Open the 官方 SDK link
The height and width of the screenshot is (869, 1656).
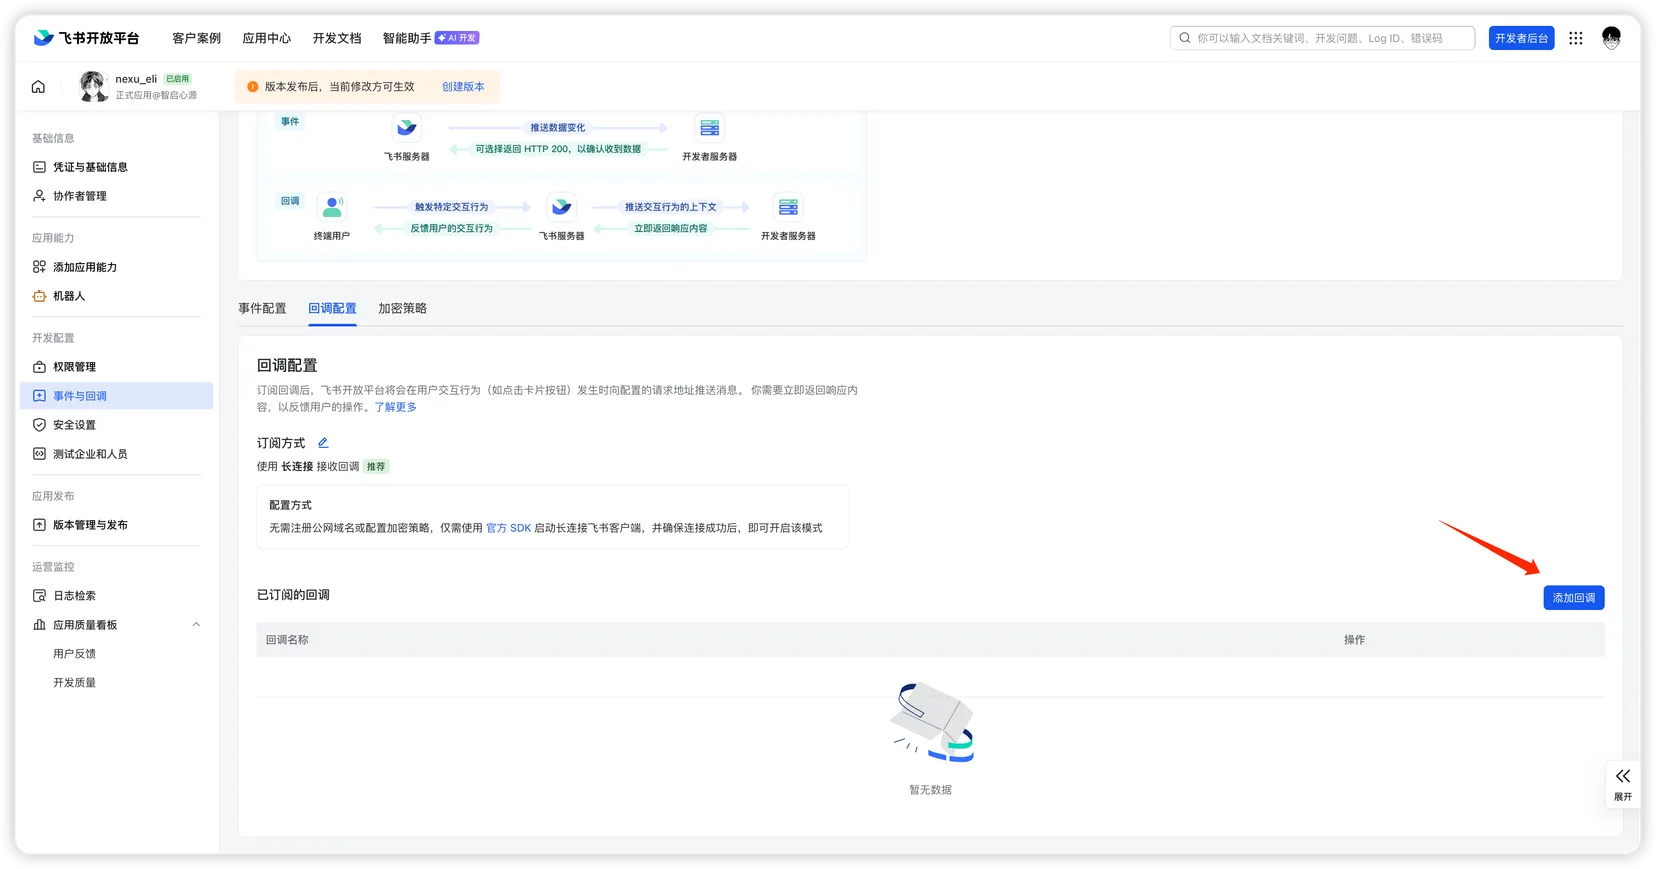508,528
